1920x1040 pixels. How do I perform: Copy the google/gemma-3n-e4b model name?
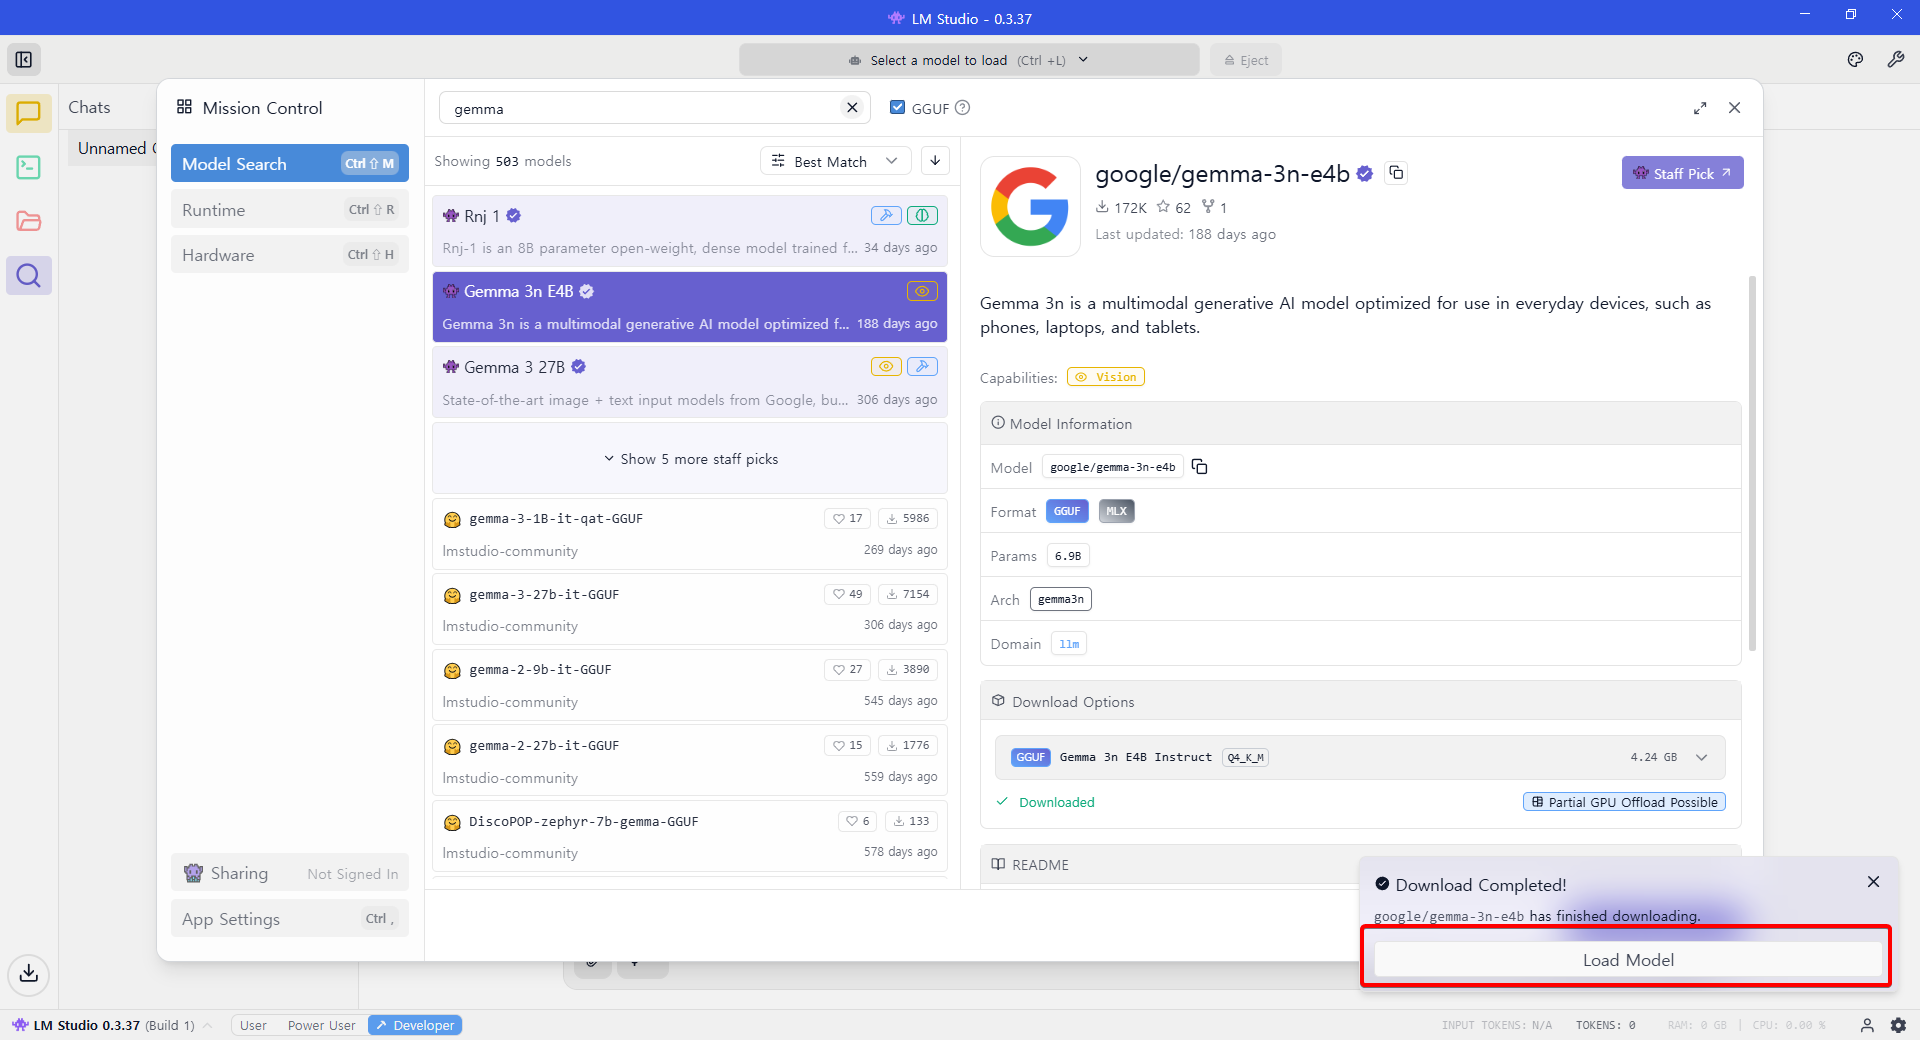pyautogui.click(x=1396, y=173)
